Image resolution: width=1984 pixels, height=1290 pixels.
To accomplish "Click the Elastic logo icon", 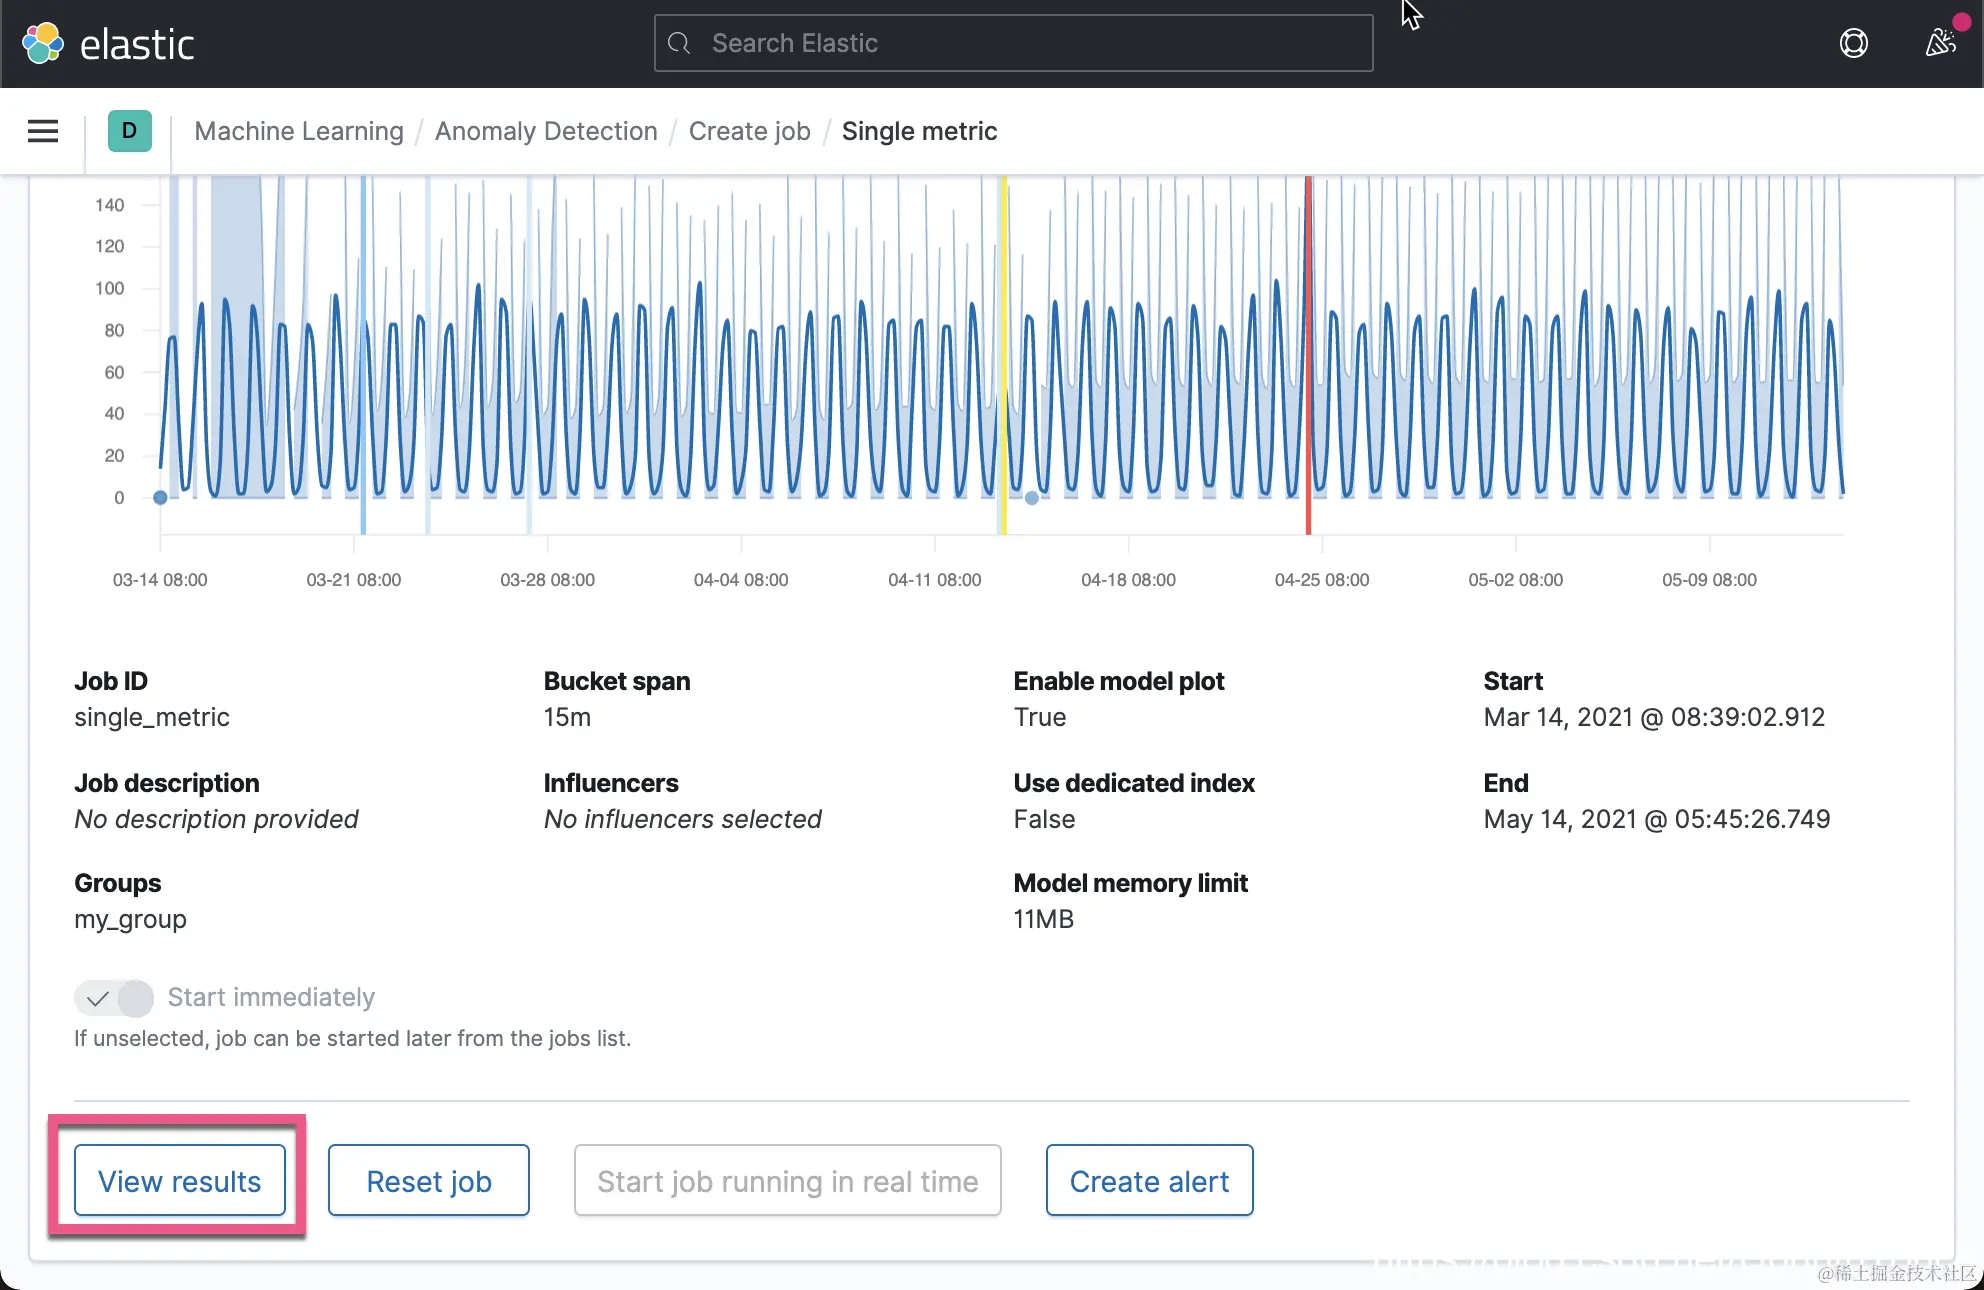I will coord(43,44).
